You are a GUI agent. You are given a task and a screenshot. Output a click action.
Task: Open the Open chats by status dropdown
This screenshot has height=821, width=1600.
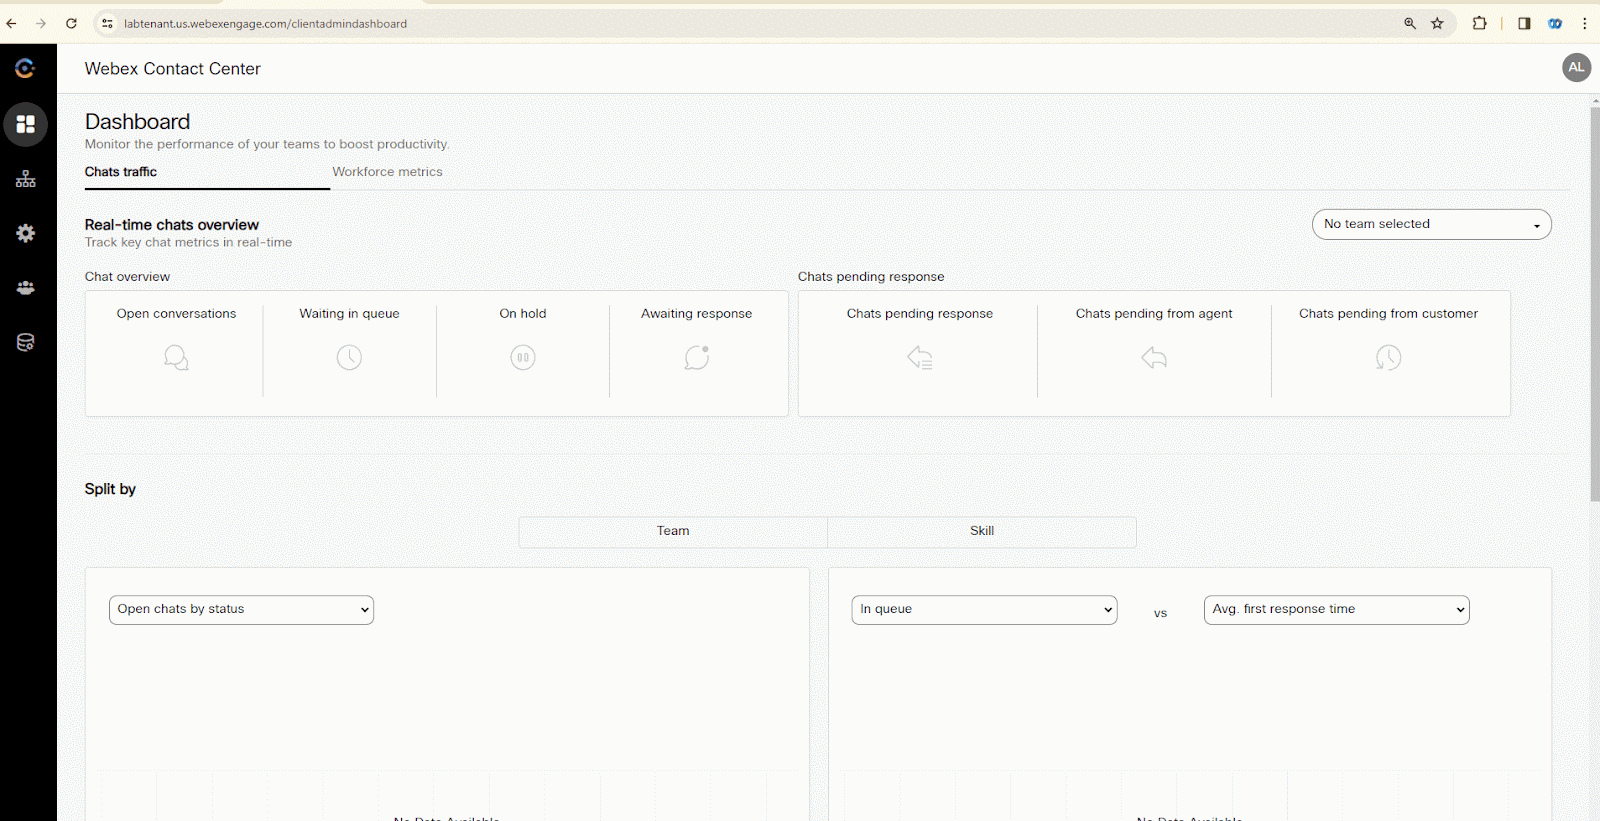[x=241, y=609]
